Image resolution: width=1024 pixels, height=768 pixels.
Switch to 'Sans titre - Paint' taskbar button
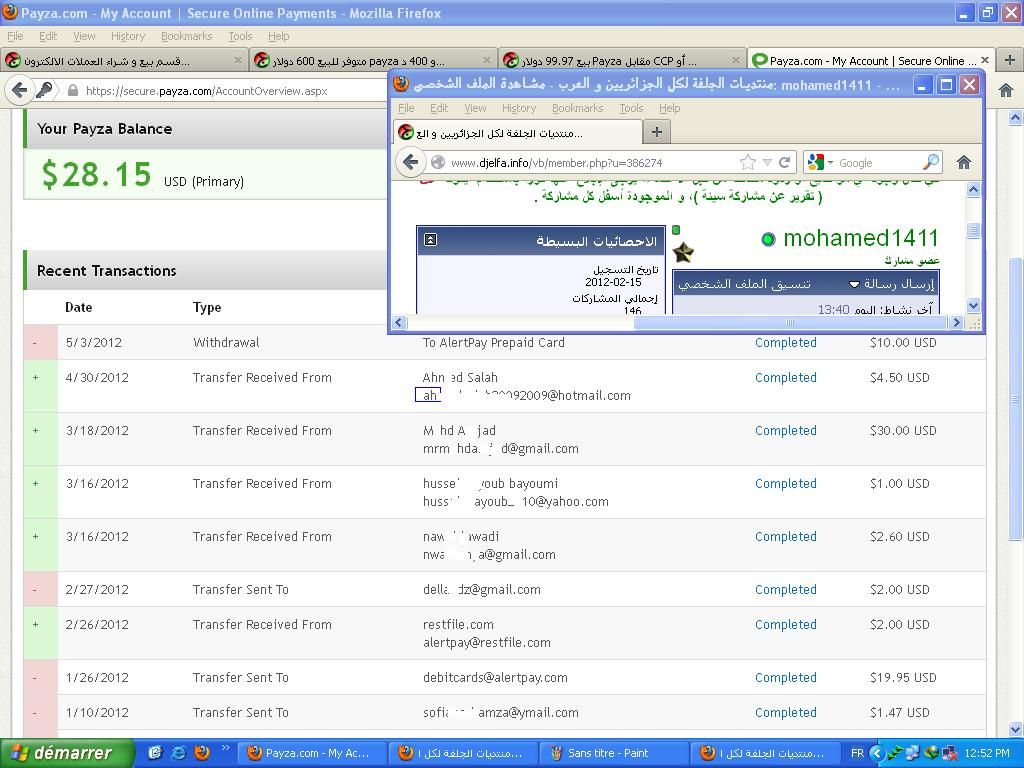coord(614,753)
